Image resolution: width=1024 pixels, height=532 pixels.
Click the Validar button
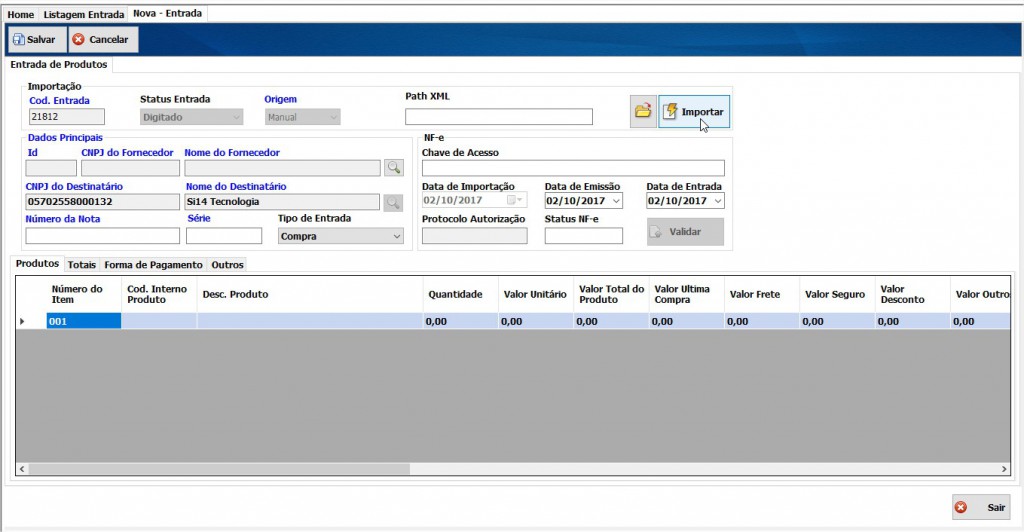[685, 232]
